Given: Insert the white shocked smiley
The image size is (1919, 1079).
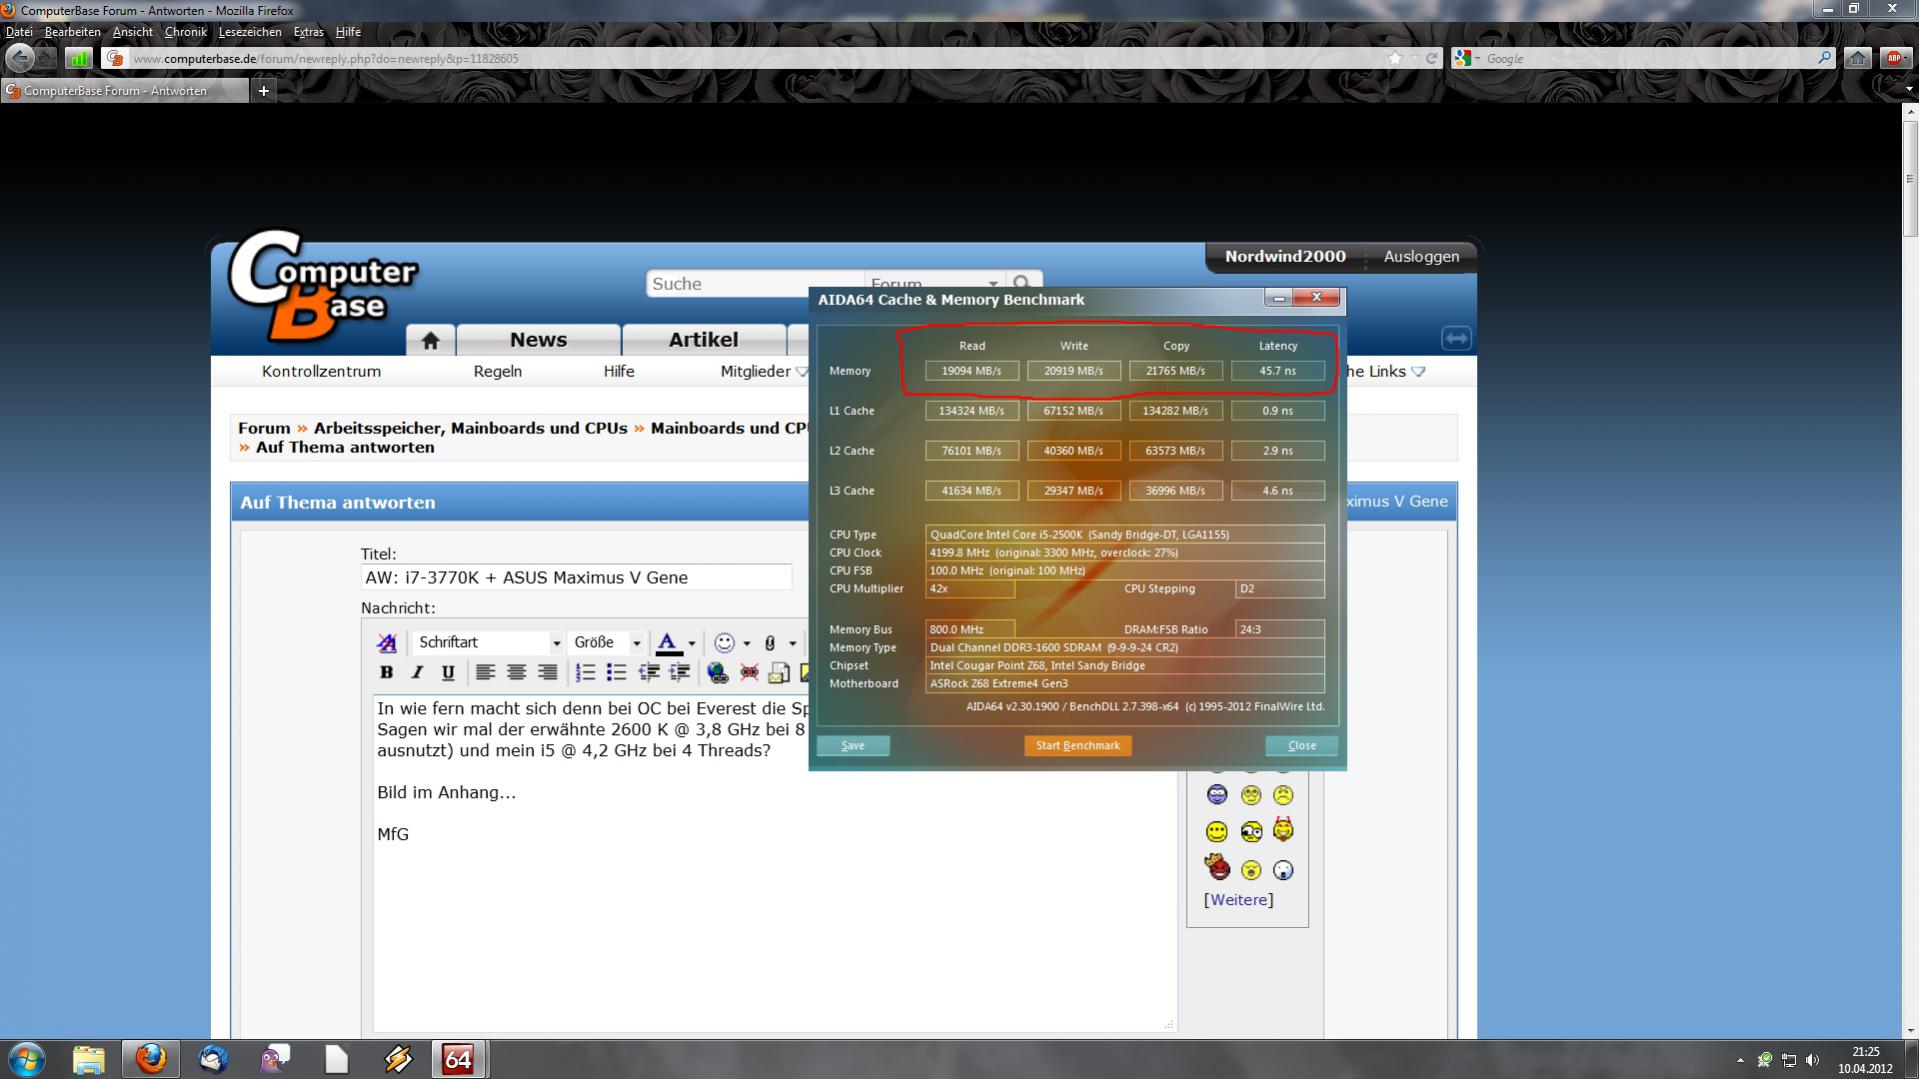Looking at the screenshot, I should (1283, 870).
